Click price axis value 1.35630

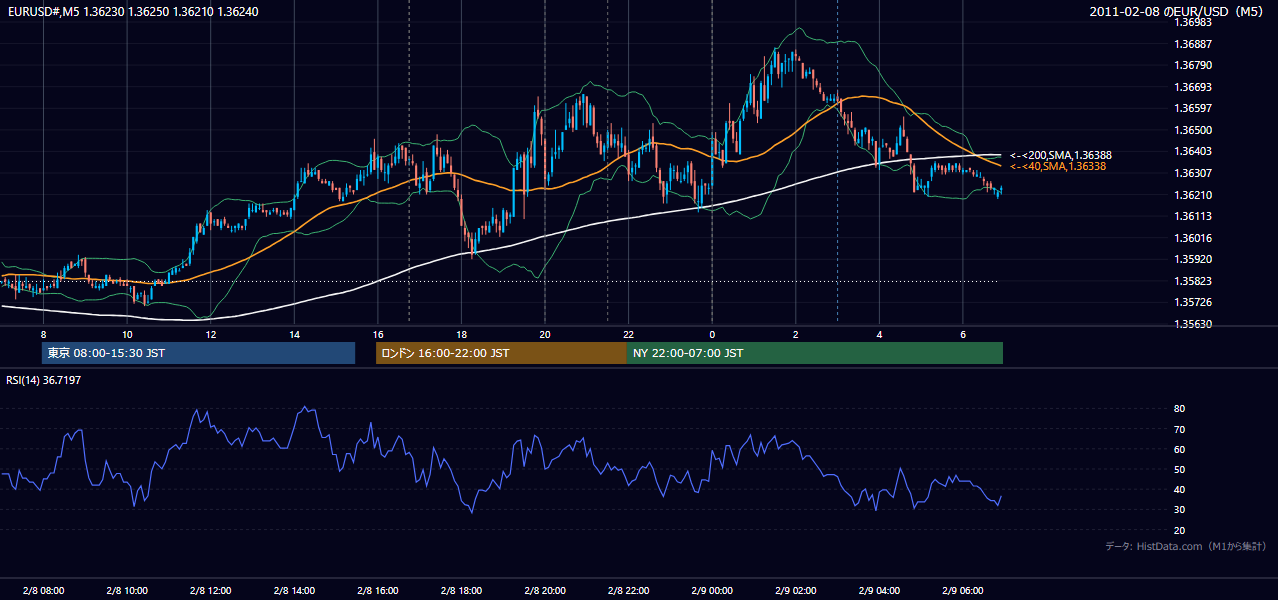(1192, 324)
